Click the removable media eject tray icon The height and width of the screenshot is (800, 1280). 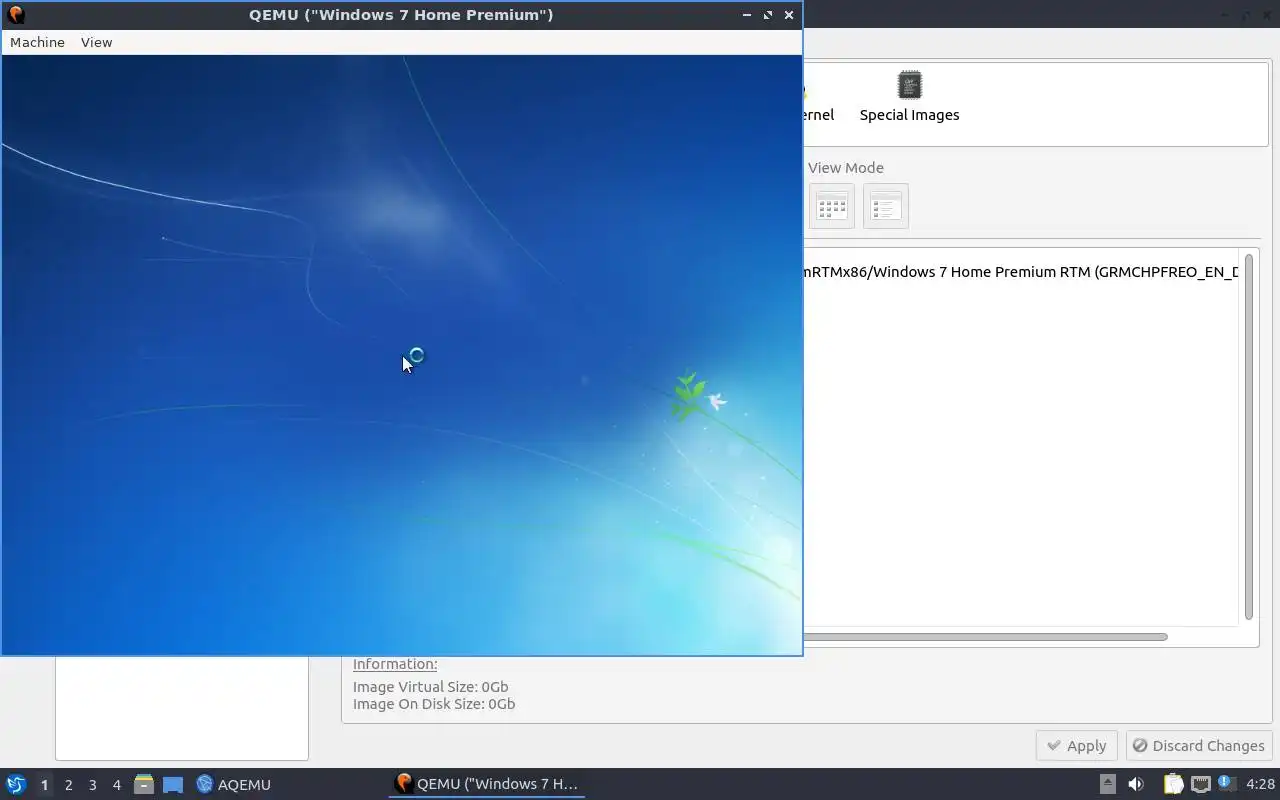1108,784
